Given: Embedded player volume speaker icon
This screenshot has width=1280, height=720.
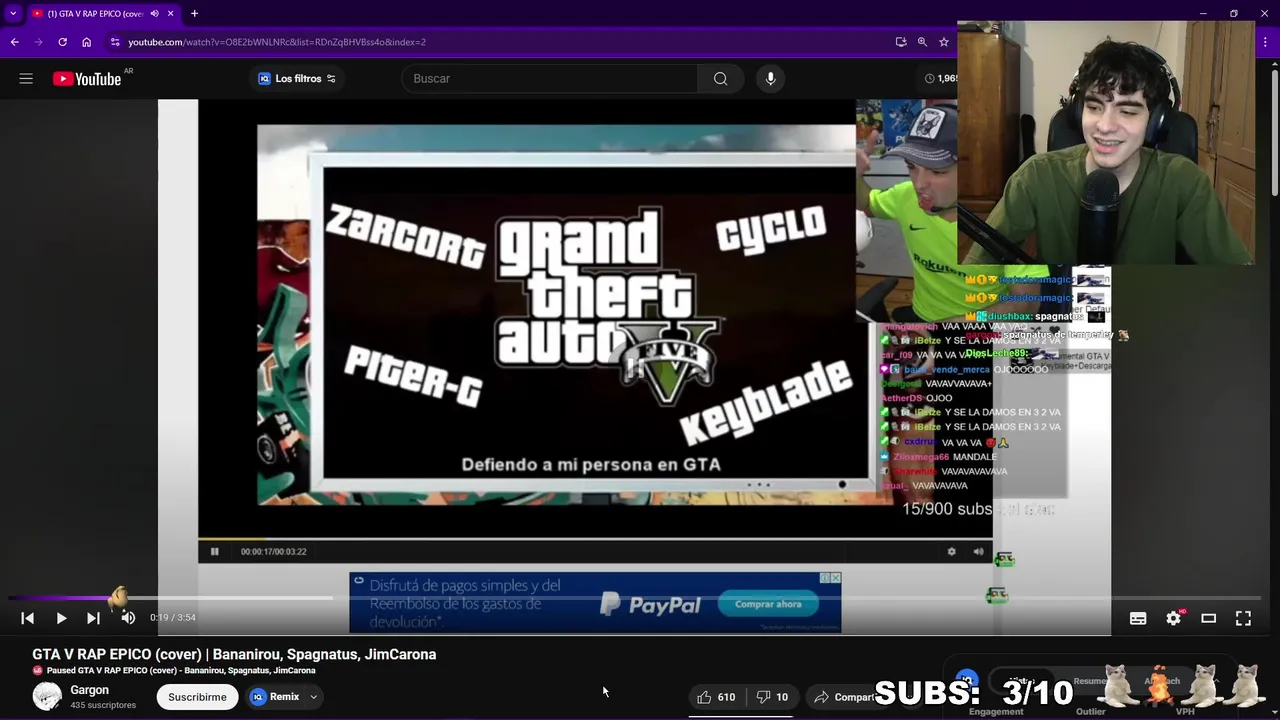Looking at the screenshot, I should coord(978,551).
